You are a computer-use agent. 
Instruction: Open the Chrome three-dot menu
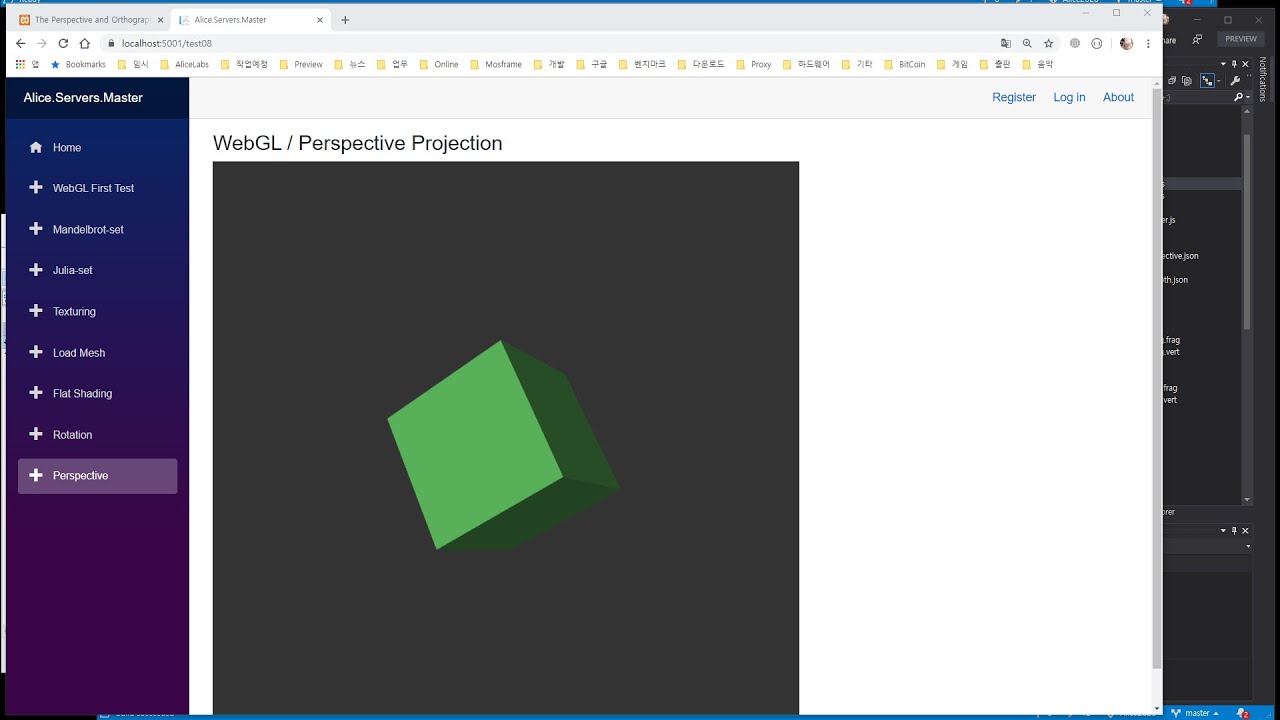click(1148, 43)
